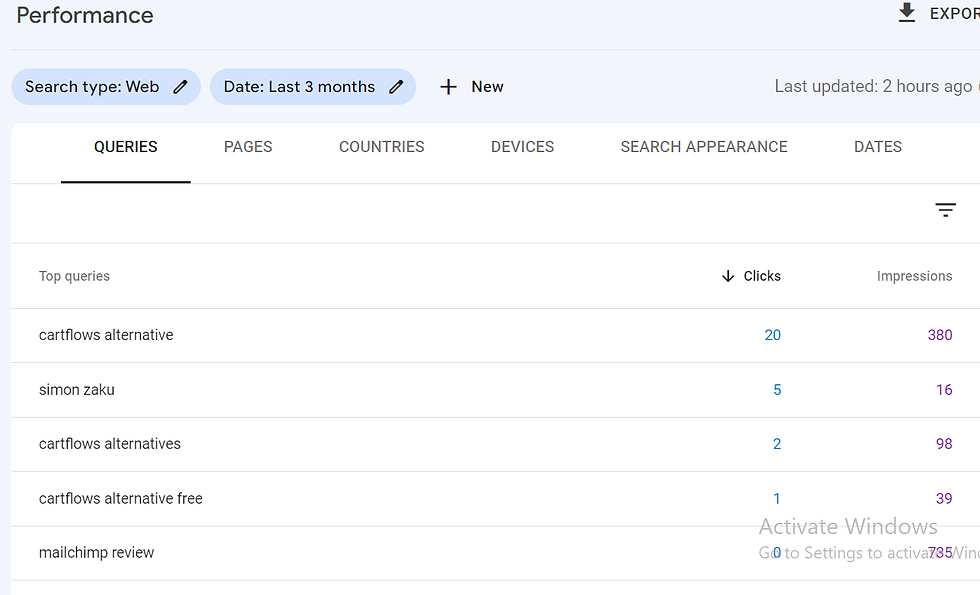The height and width of the screenshot is (595, 980).
Task: Toggle sorting by the Impressions column
Action: coord(914,276)
